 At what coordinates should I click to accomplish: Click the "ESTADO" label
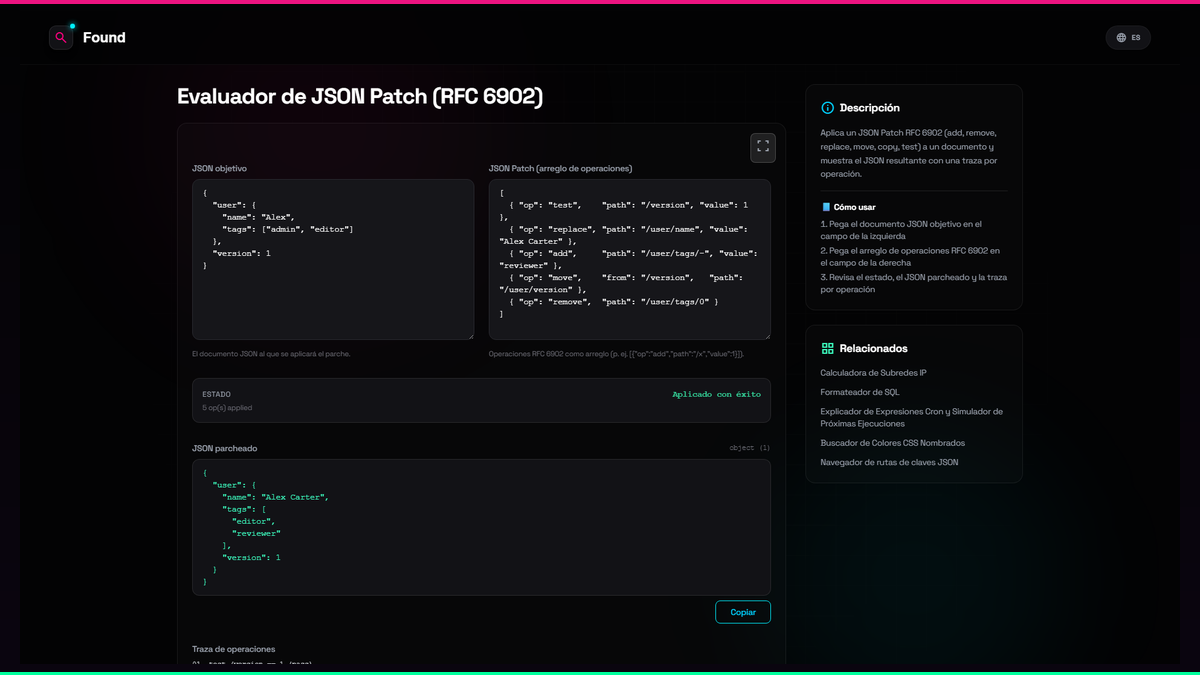[x=216, y=394]
